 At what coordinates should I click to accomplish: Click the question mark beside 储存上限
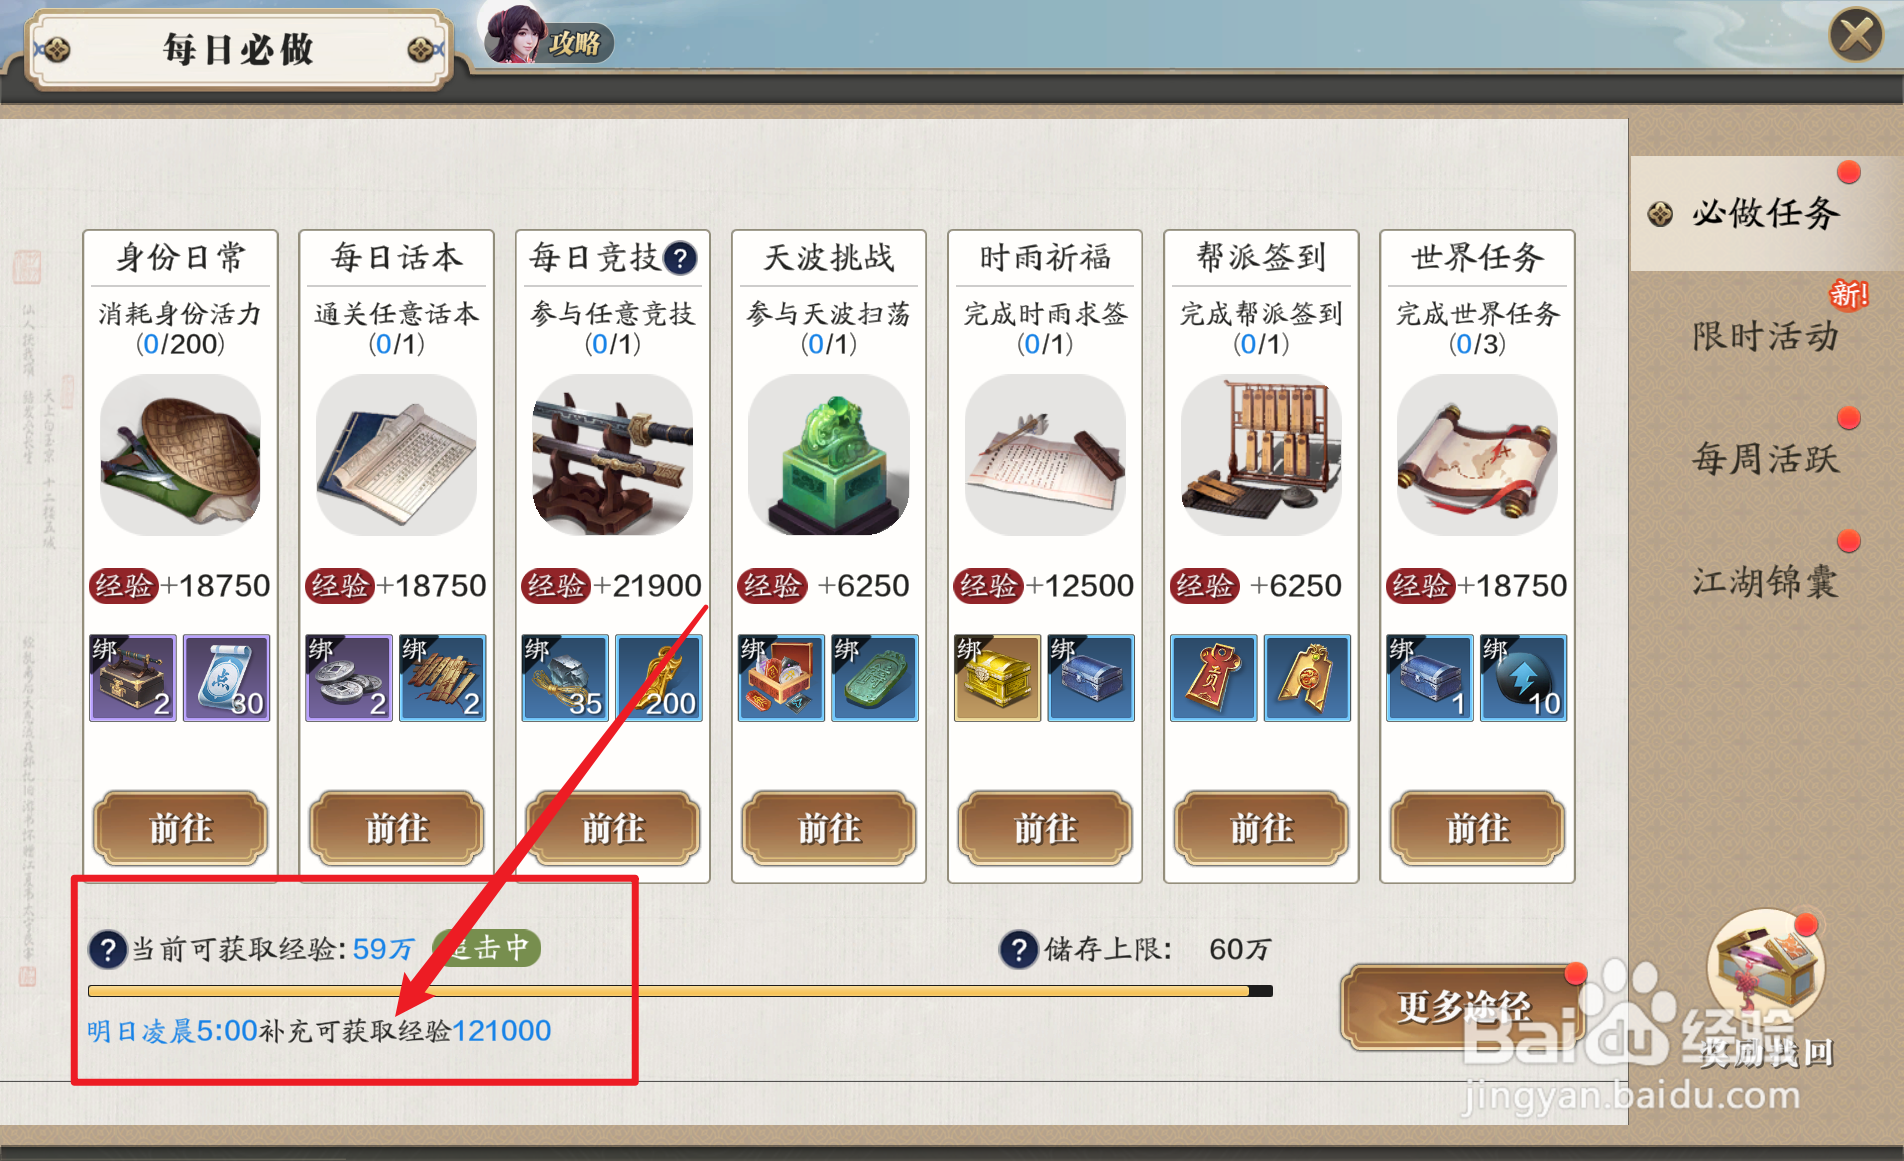point(1018,949)
